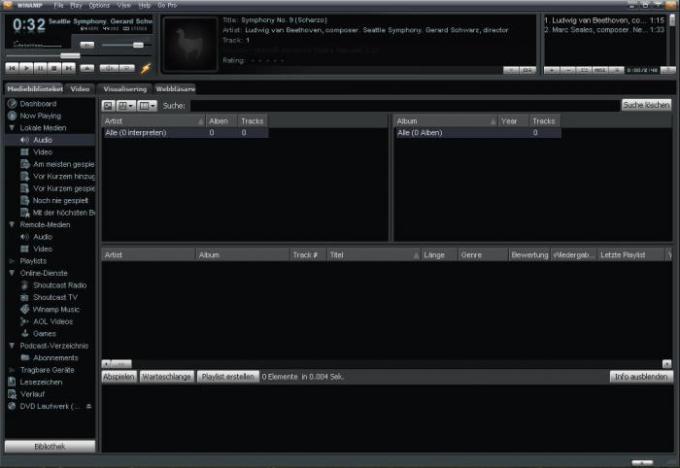Collapse the Lokale Medien tree node
The height and width of the screenshot is (468, 680).
[x=12, y=128]
